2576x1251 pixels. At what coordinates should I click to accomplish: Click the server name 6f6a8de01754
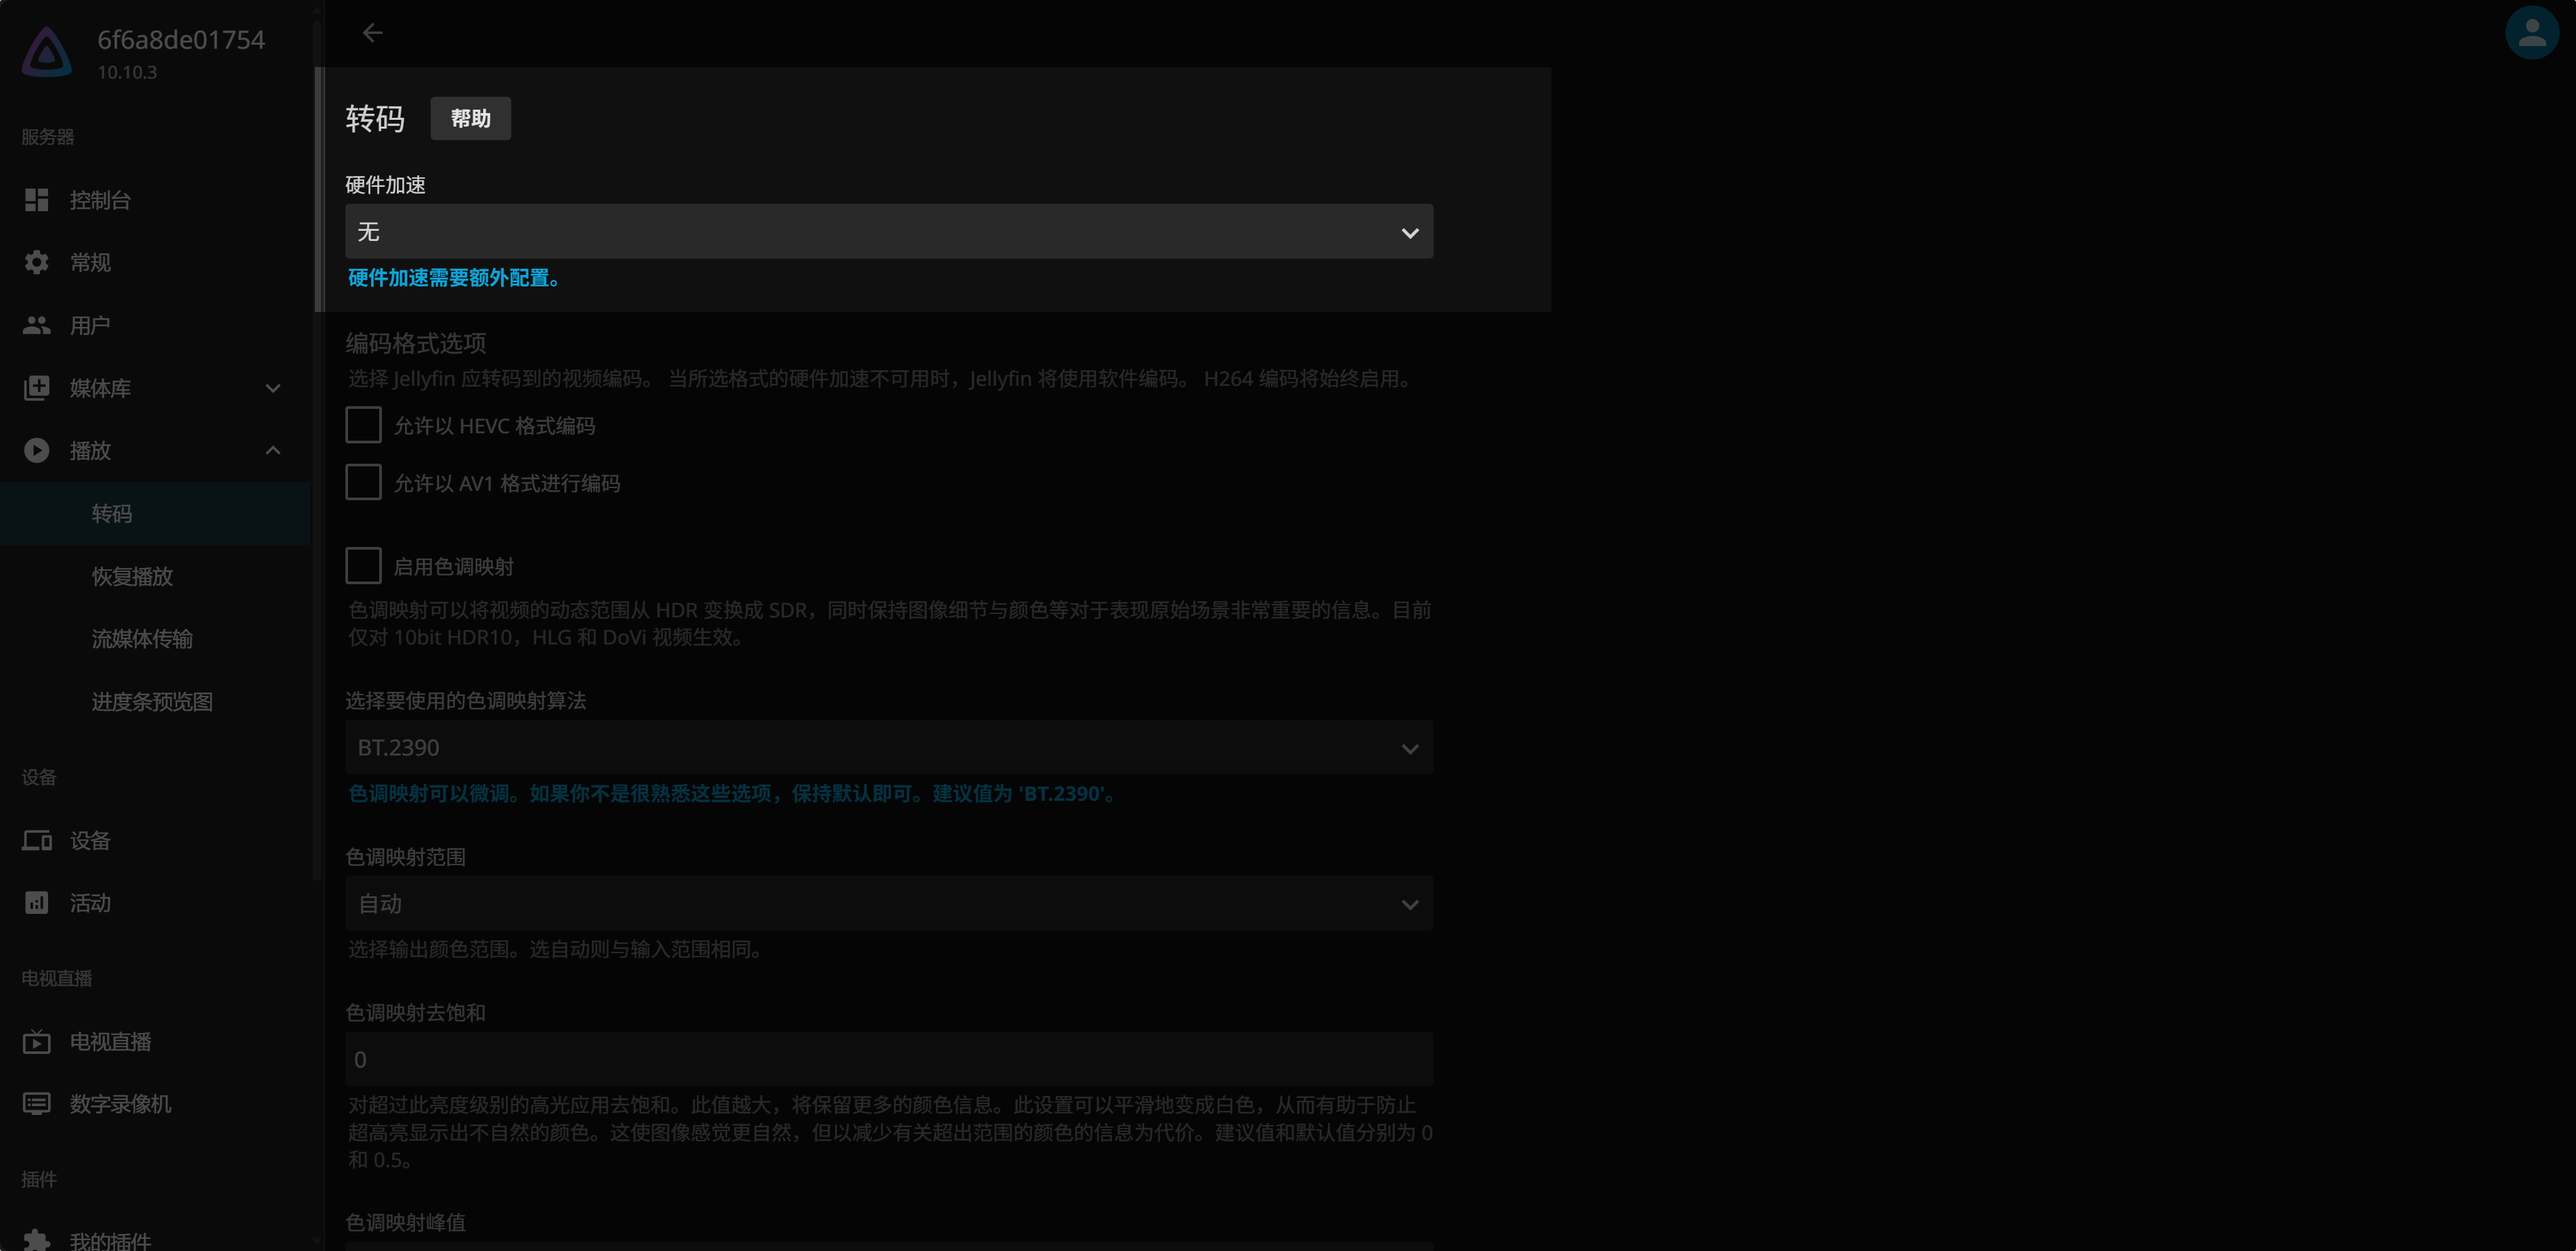(181, 39)
